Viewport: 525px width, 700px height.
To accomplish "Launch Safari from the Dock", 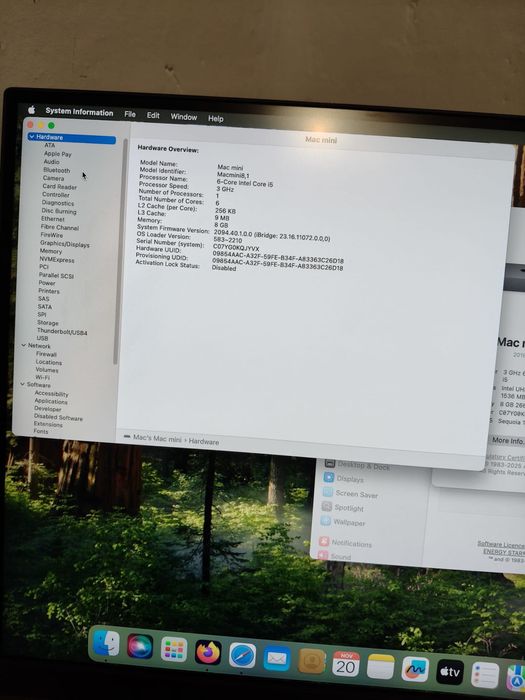I will pyautogui.click(x=242, y=656).
